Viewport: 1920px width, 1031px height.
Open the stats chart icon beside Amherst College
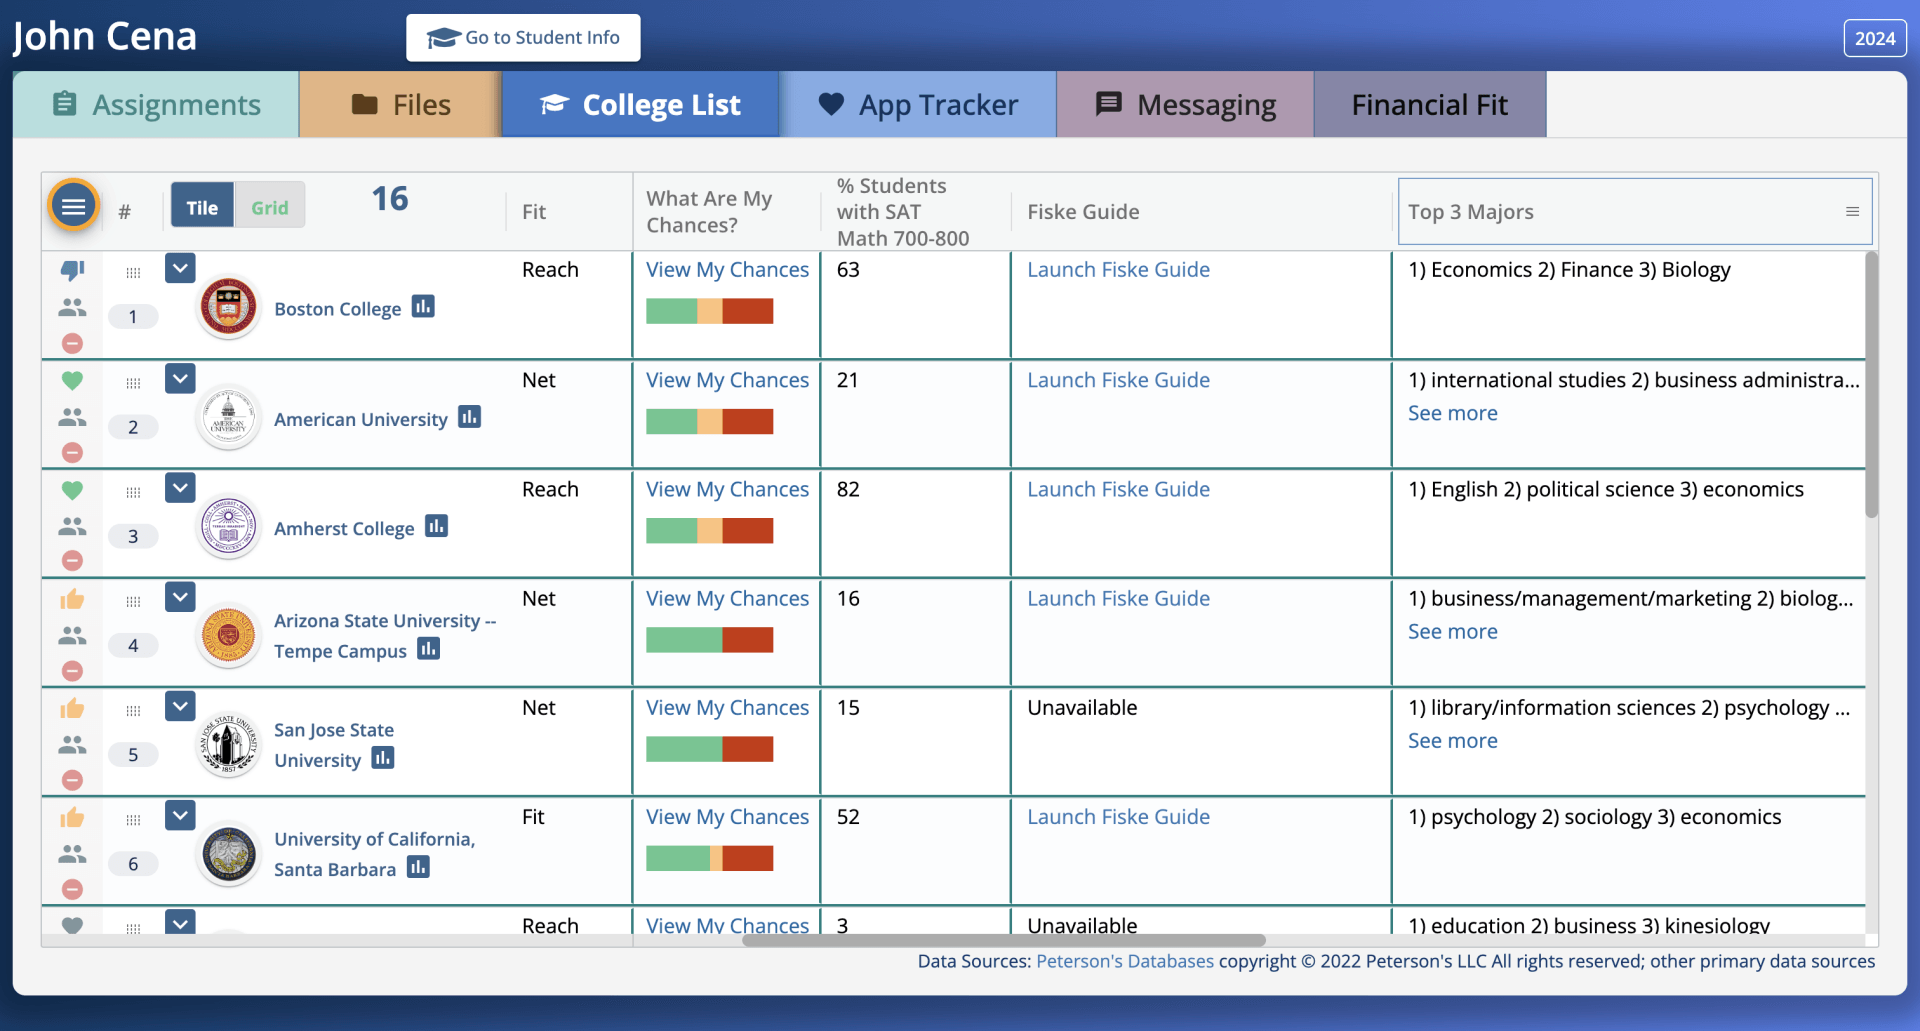click(436, 525)
